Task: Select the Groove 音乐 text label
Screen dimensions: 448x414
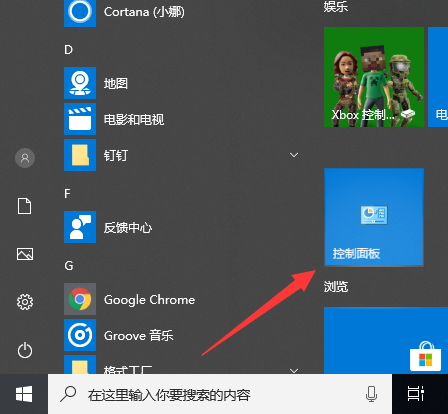Action: 139,335
